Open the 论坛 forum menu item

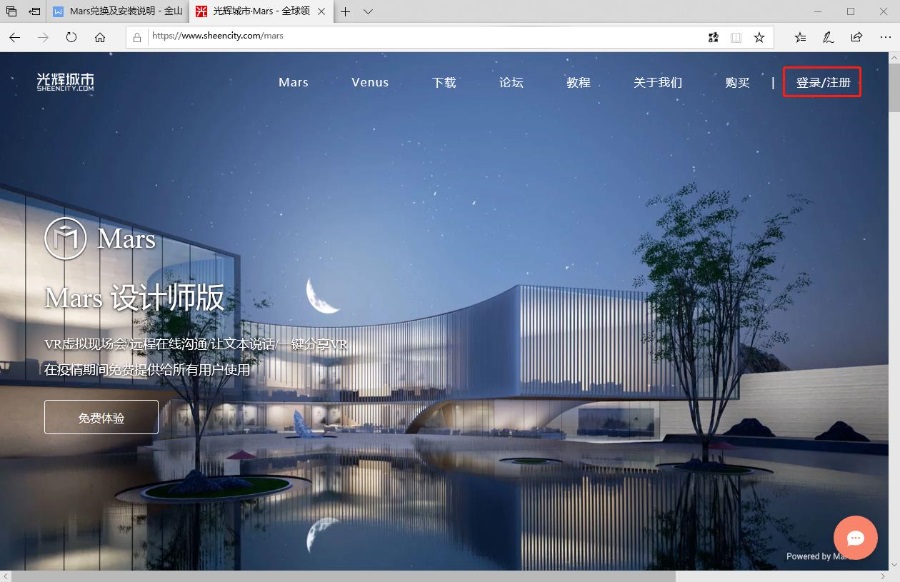click(511, 83)
